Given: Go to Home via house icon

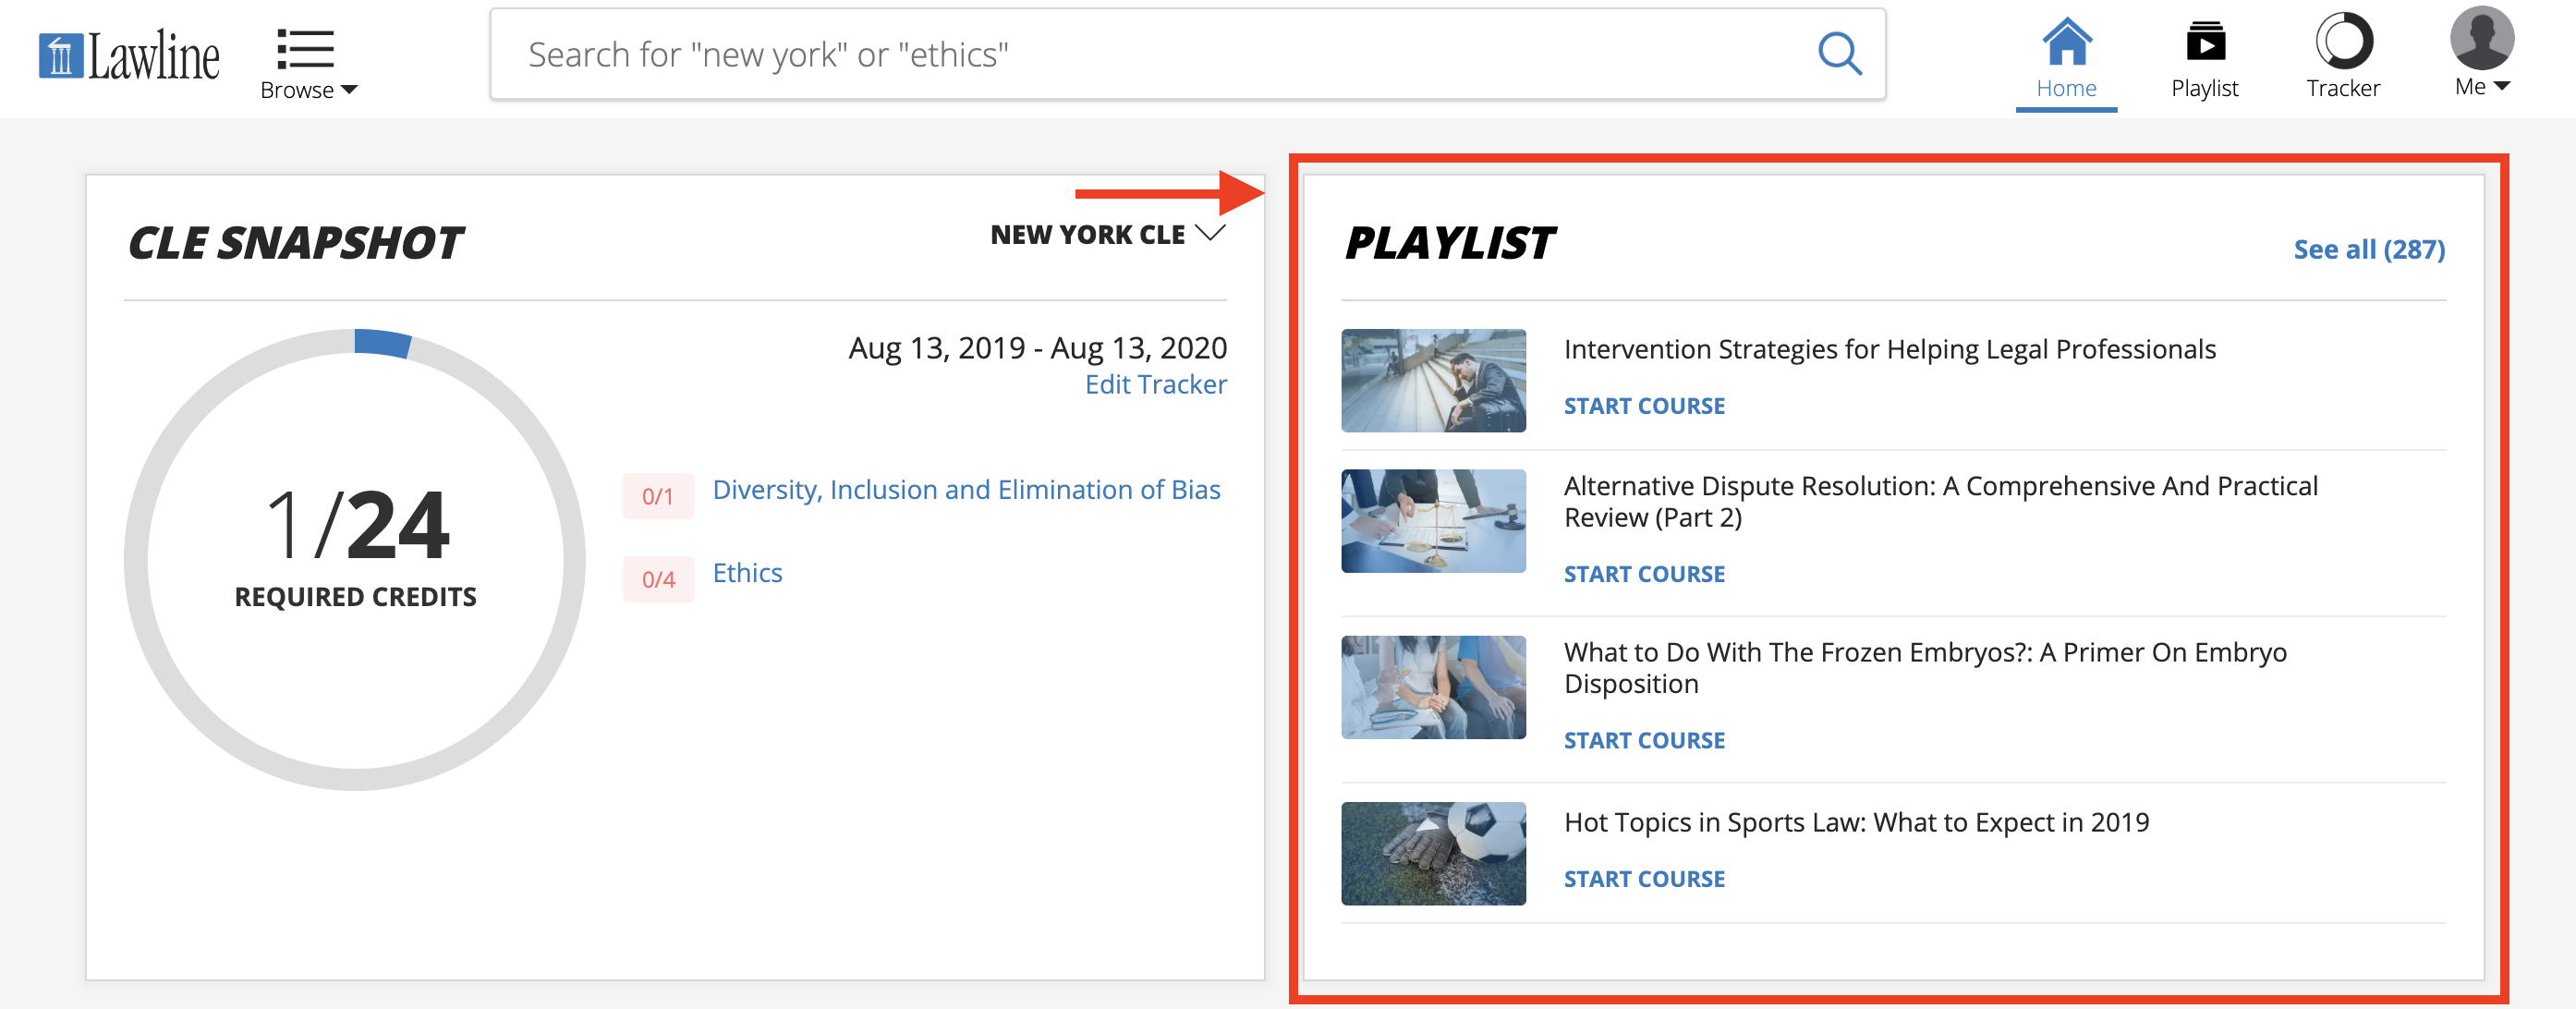Looking at the screenshot, I should (x=2066, y=41).
